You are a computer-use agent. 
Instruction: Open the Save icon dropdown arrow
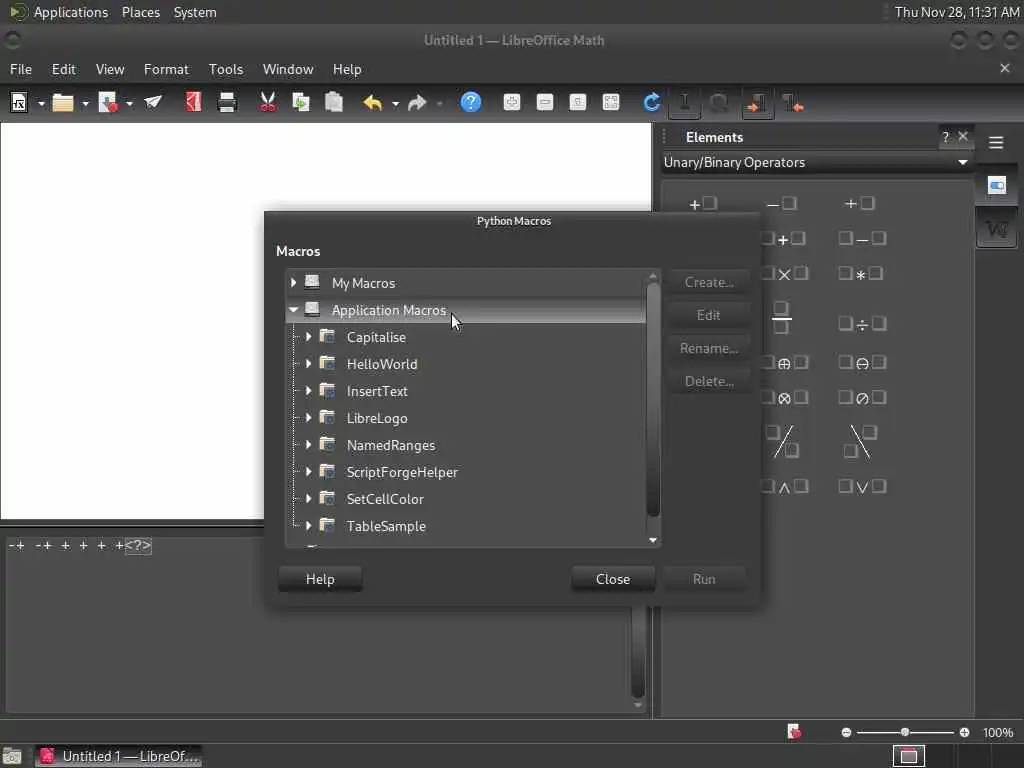129,103
